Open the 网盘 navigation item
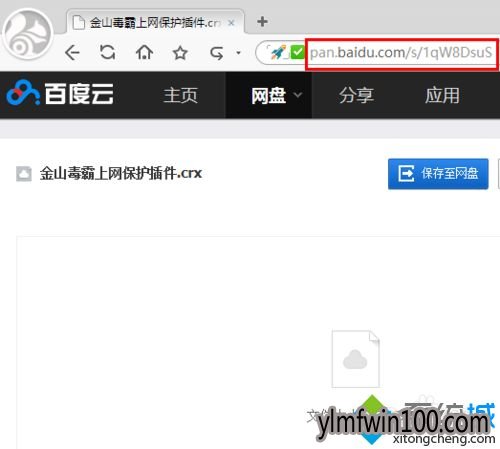 coord(269,96)
